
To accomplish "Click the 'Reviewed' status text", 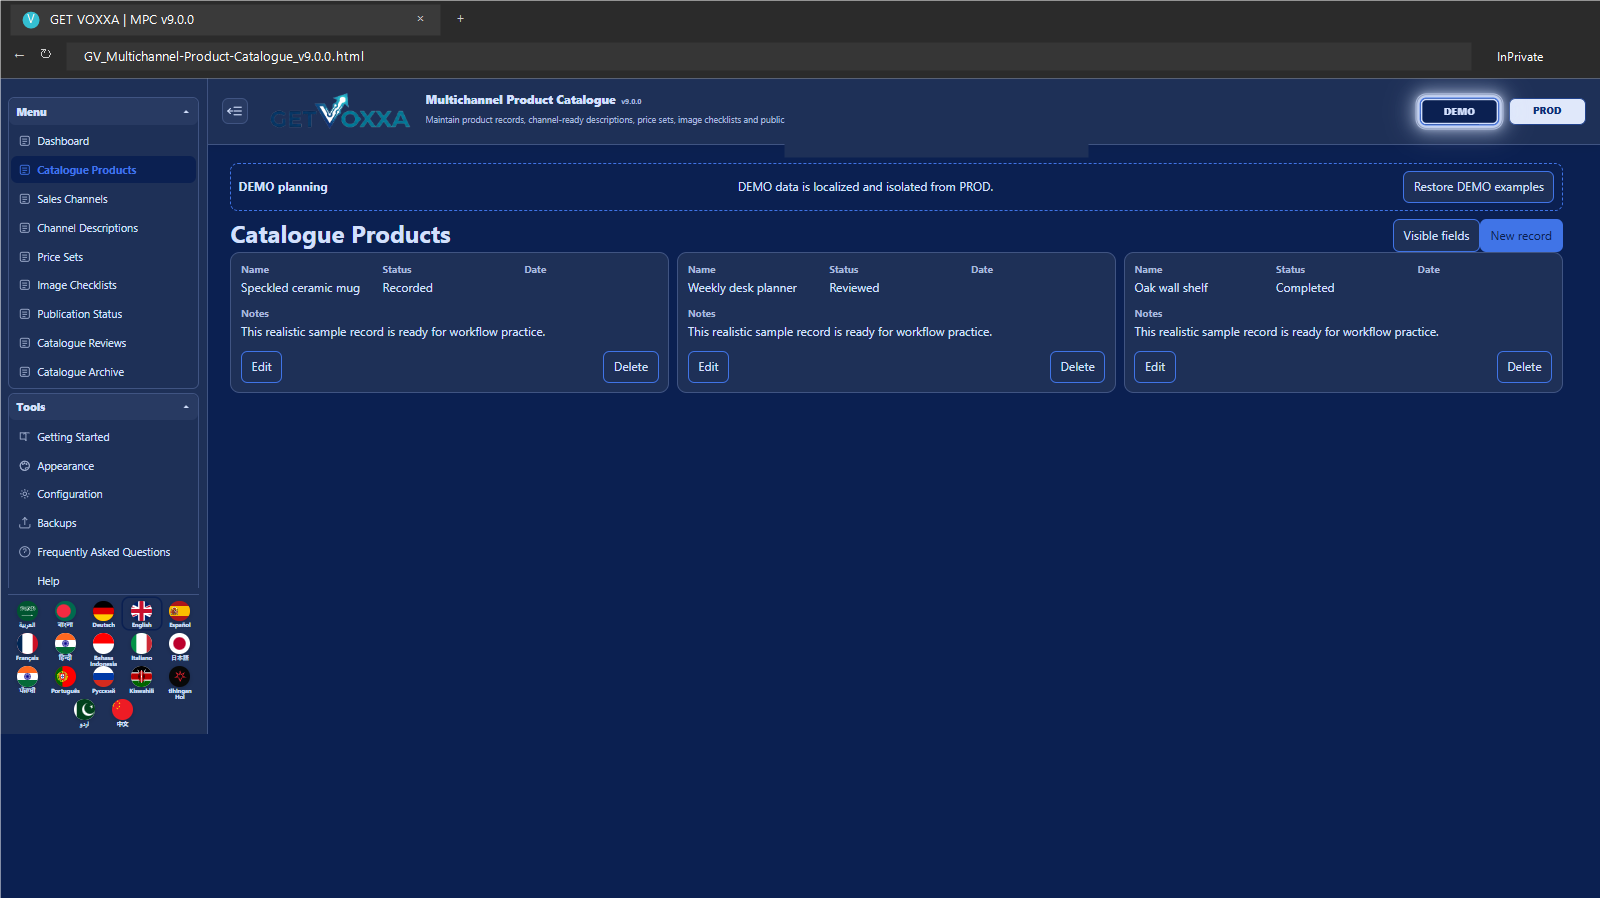I will (854, 288).
